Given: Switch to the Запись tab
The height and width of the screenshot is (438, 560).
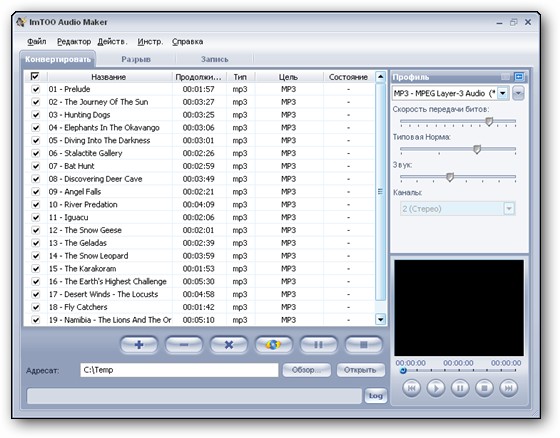Looking at the screenshot, I should pos(214,59).
